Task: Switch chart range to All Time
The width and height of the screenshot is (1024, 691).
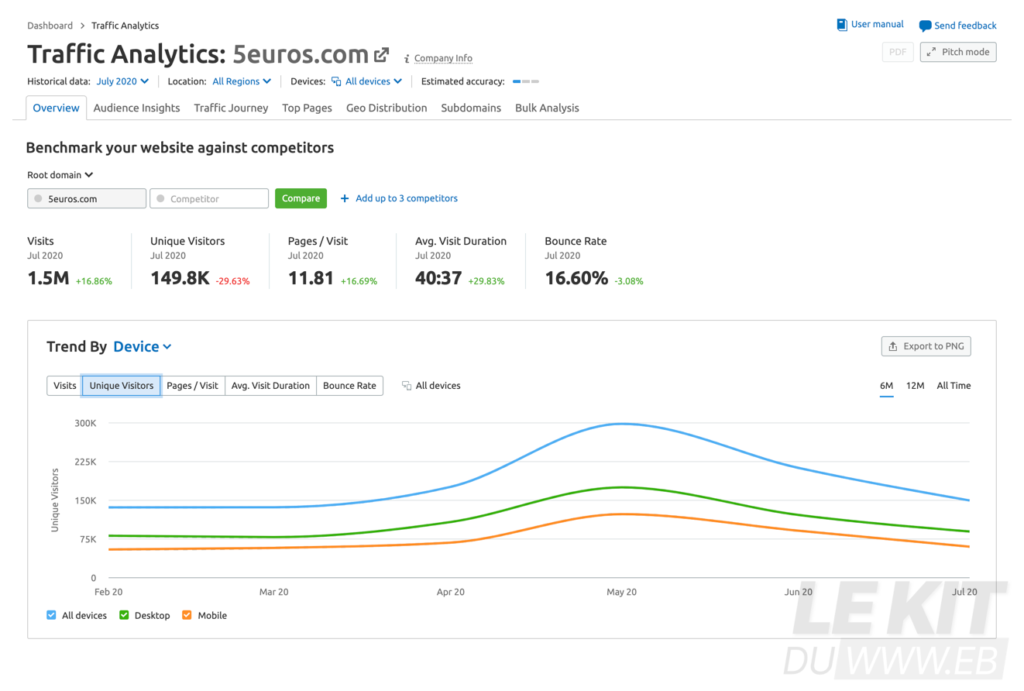Action: 953,386
